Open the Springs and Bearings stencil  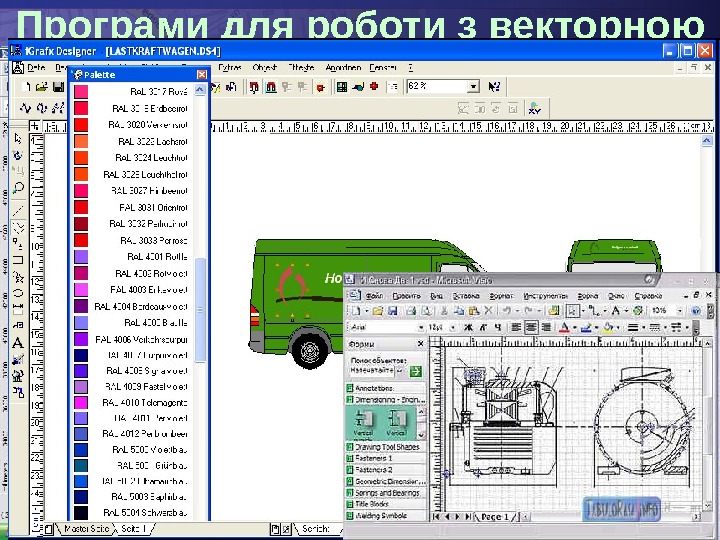coord(385,493)
